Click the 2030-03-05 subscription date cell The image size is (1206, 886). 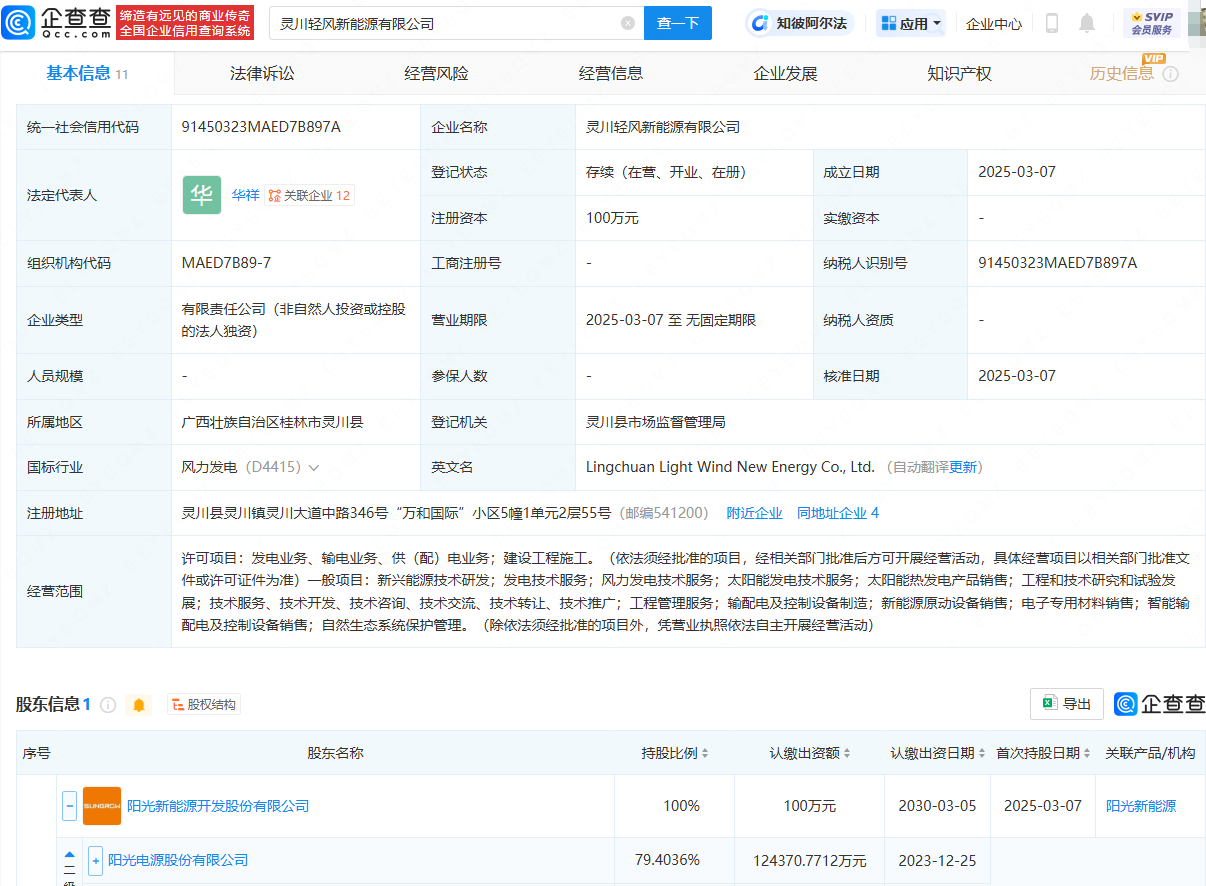coord(937,806)
